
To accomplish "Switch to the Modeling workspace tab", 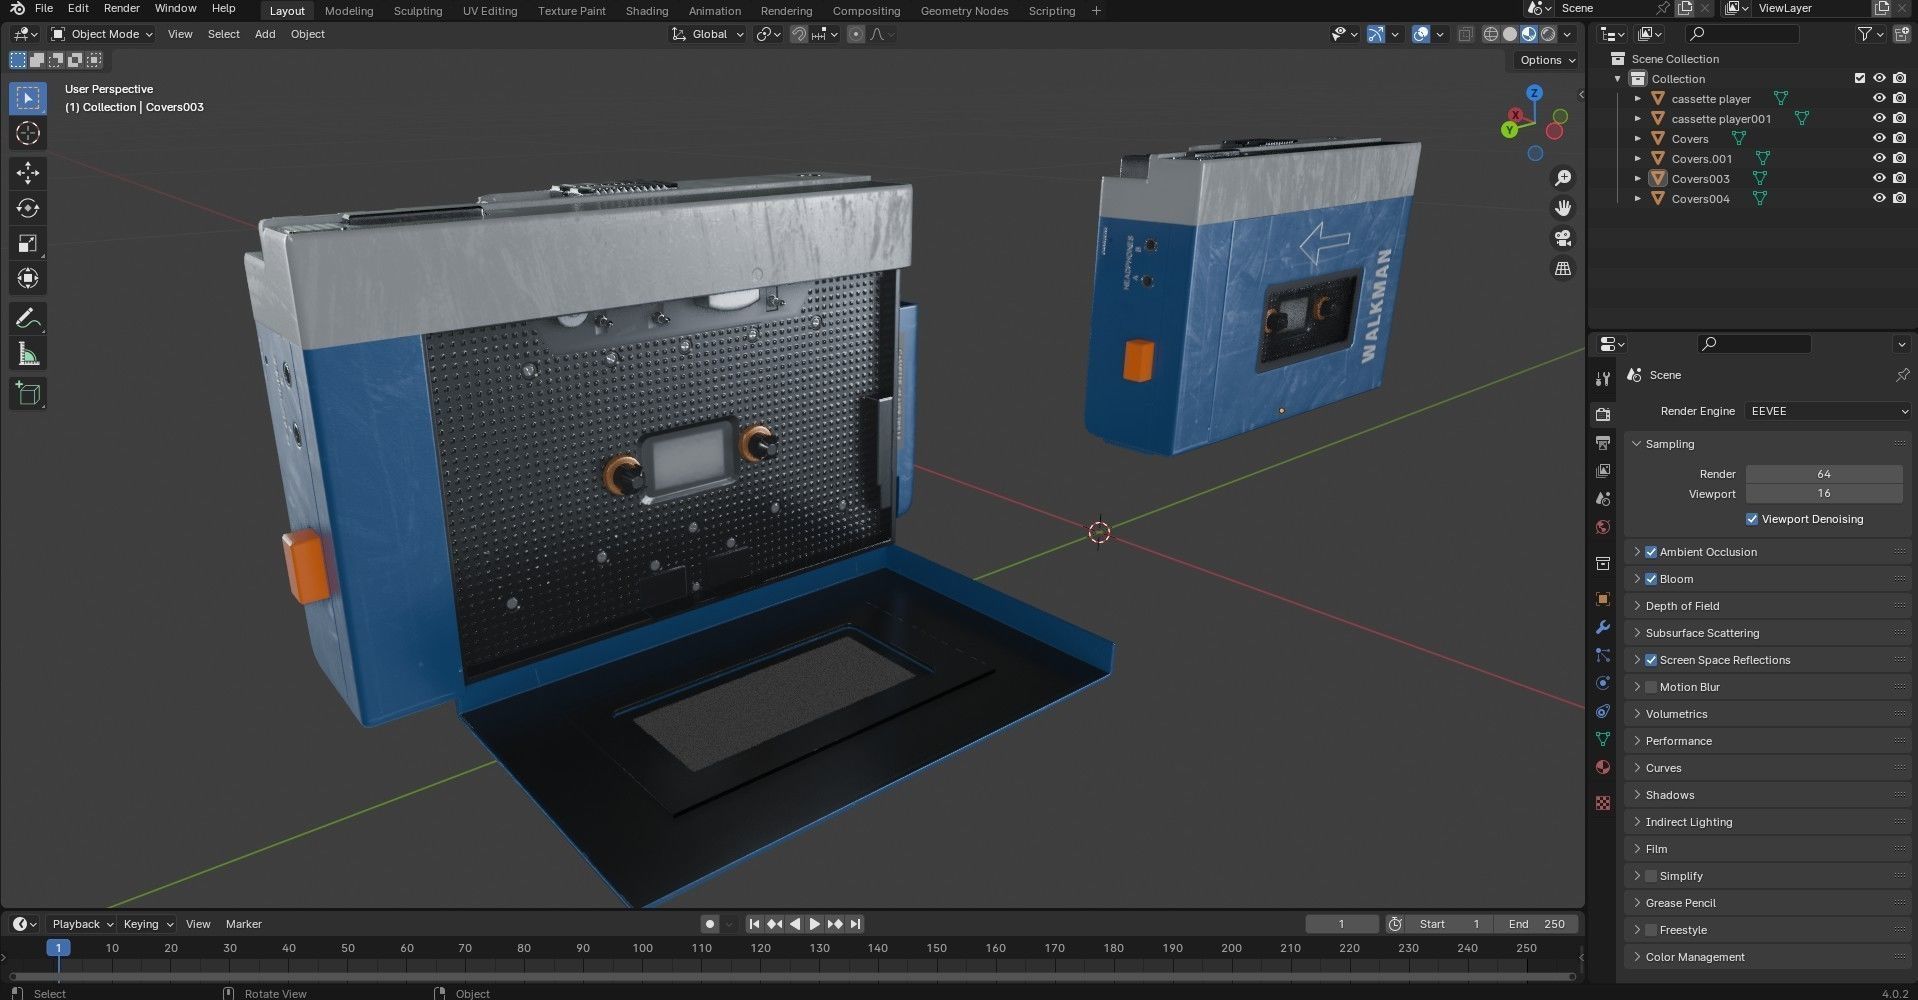I will (349, 11).
